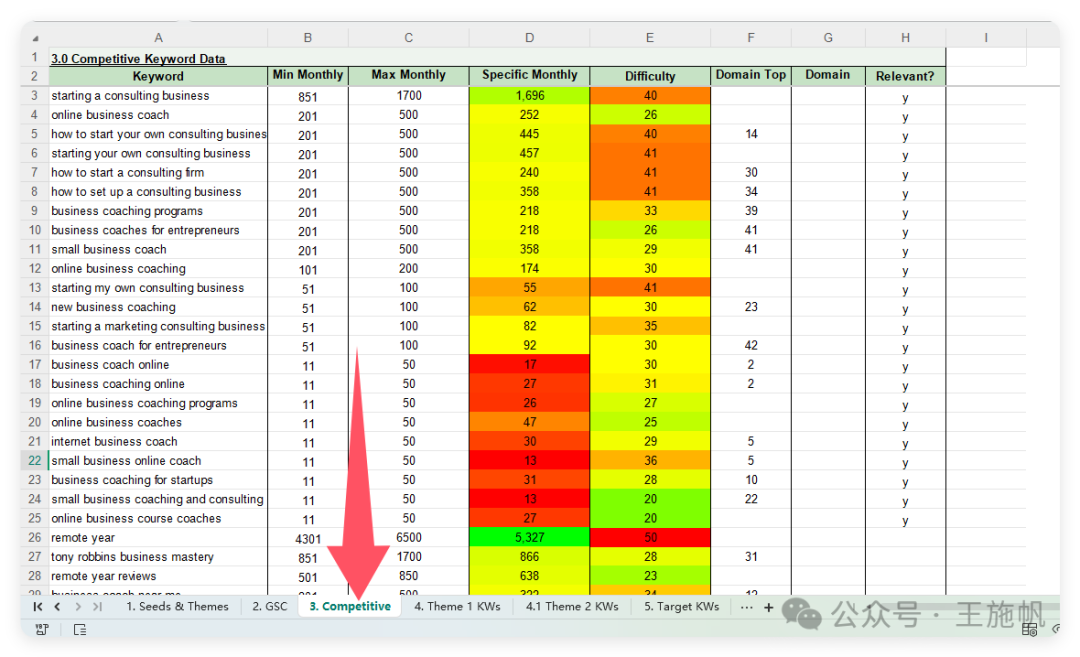Click the 'remote year reviews' cell
Screen dimensions: 1080x657
[x=158, y=576]
